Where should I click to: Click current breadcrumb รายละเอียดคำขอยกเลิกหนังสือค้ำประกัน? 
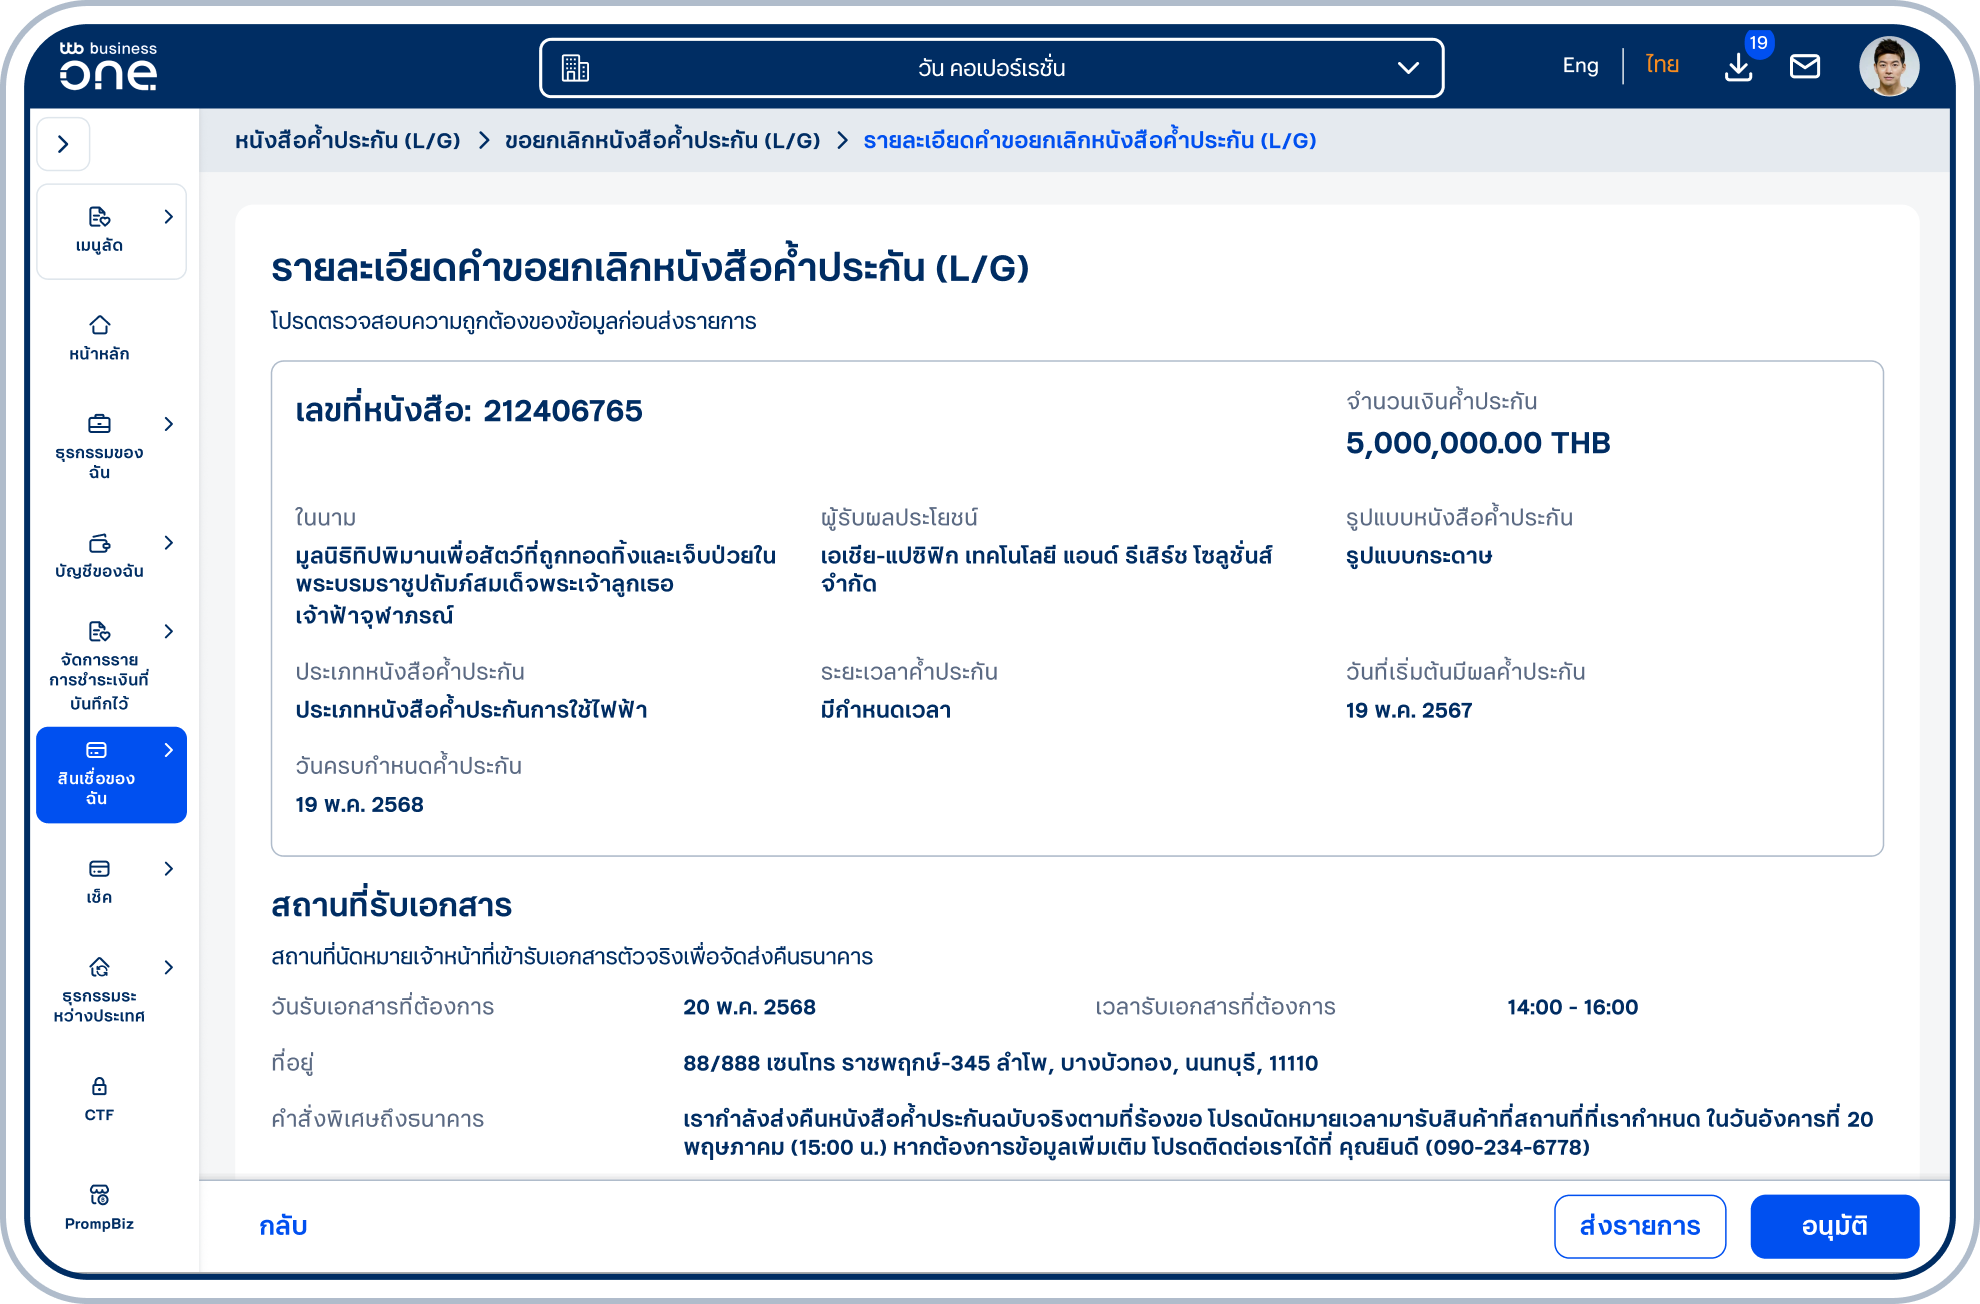click(1089, 140)
